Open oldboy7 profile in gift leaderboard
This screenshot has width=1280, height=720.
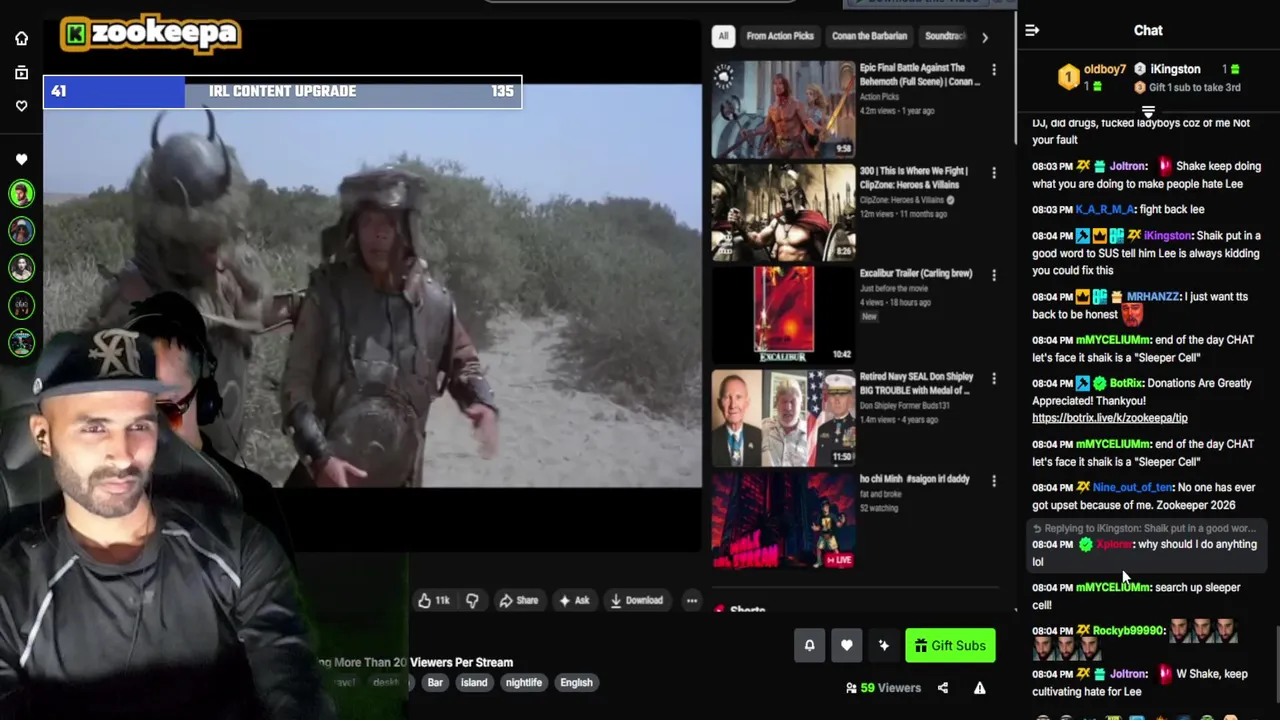tap(1105, 69)
